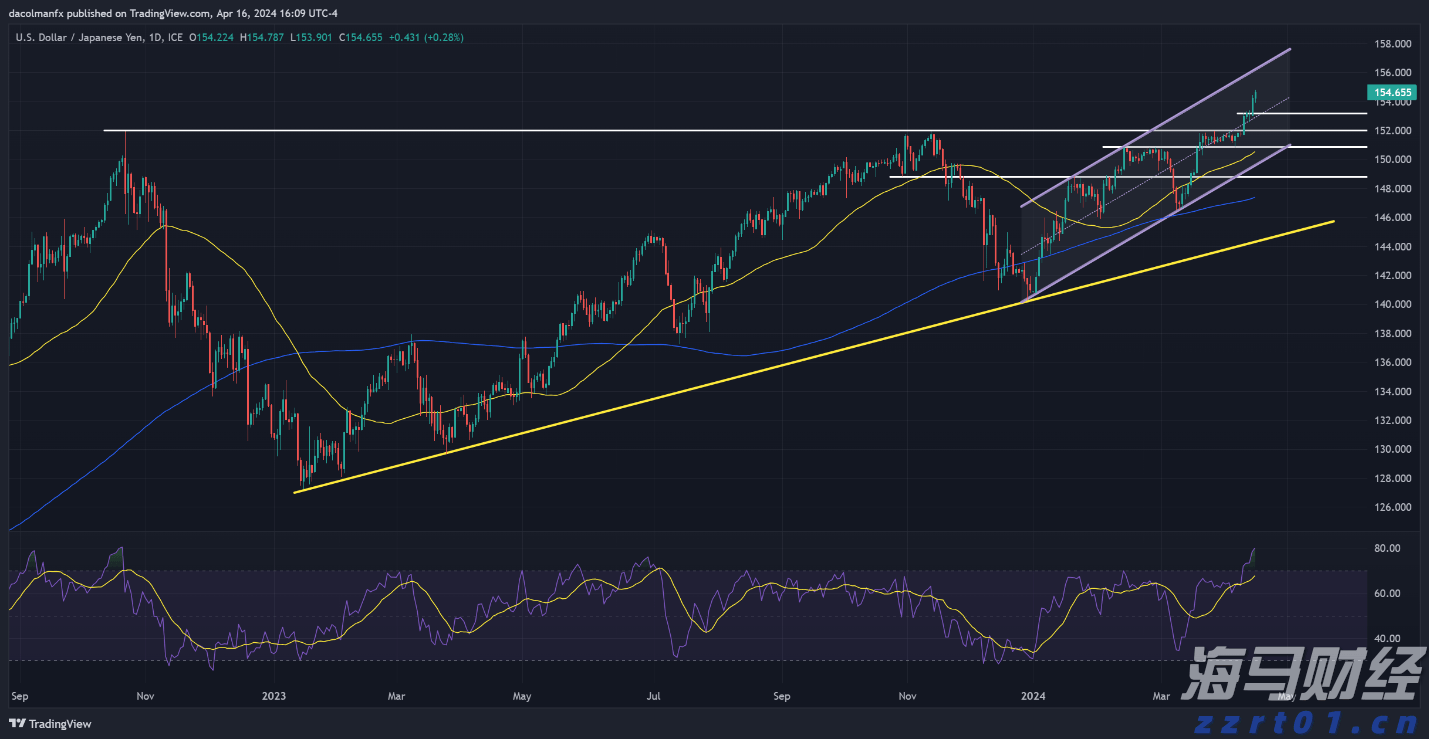
Task: Click the 126.000 label on the price axis
Action: 1393,507
